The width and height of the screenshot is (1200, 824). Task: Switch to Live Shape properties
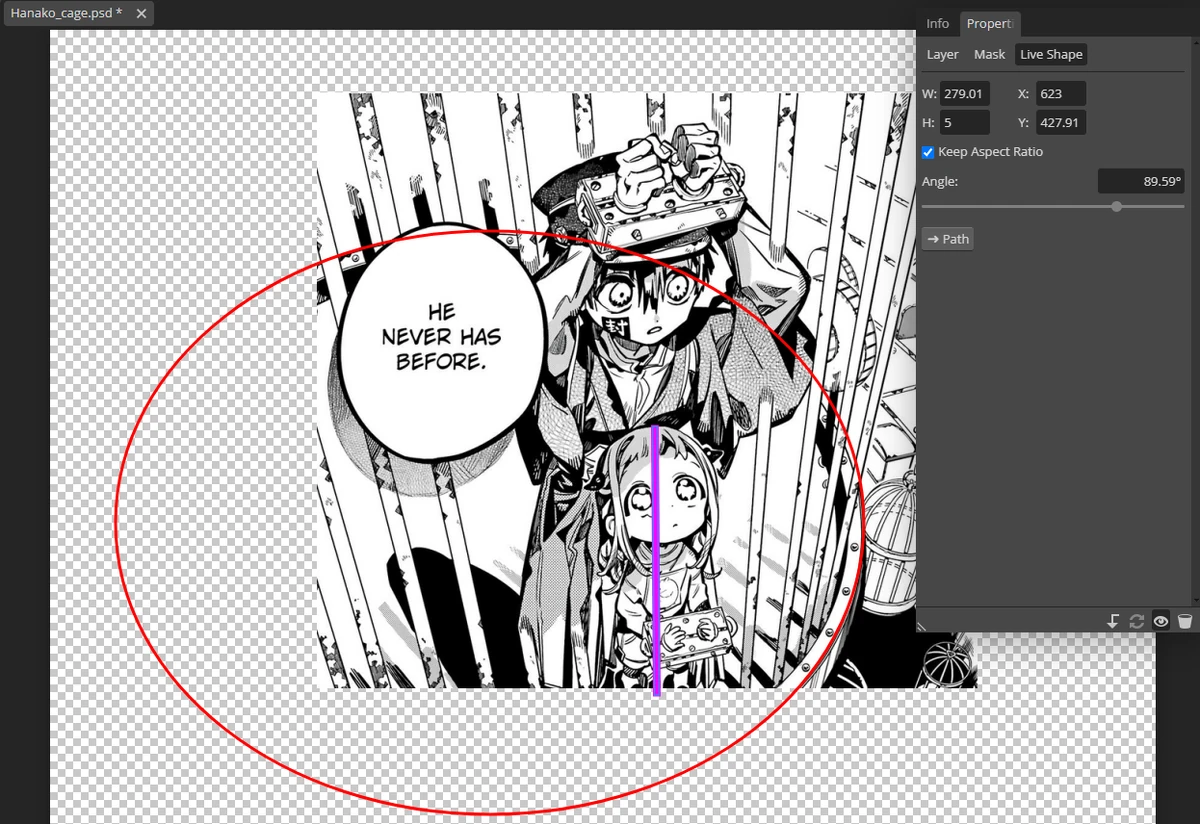pos(1050,54)
